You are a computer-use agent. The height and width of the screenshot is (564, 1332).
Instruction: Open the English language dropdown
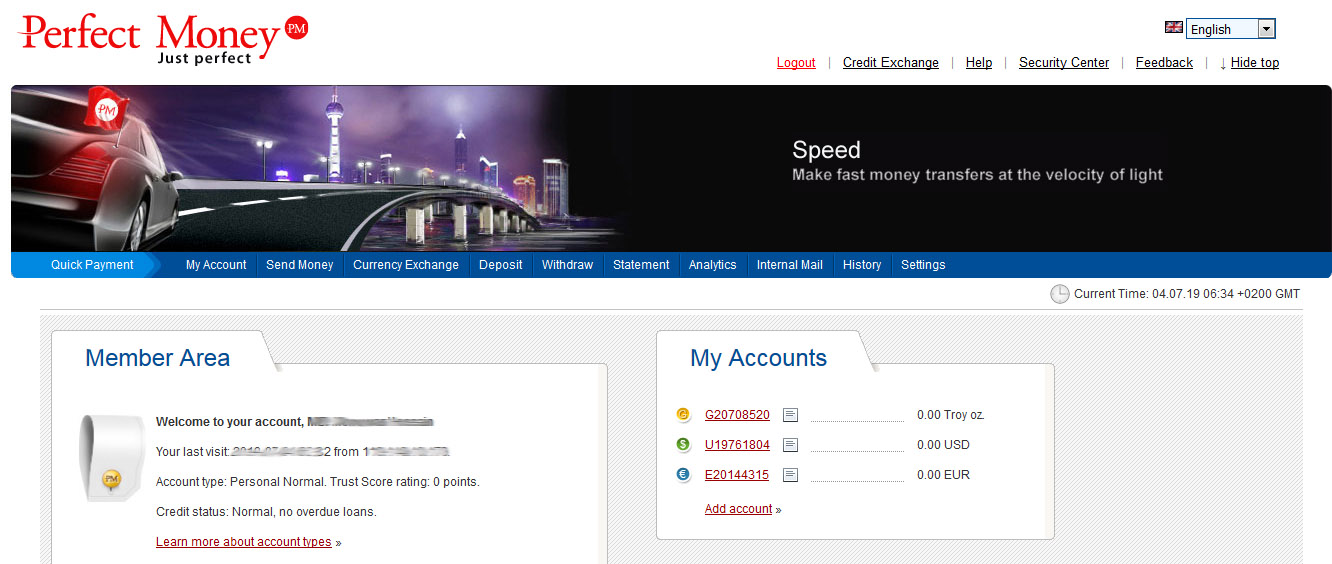point(1230,29)
